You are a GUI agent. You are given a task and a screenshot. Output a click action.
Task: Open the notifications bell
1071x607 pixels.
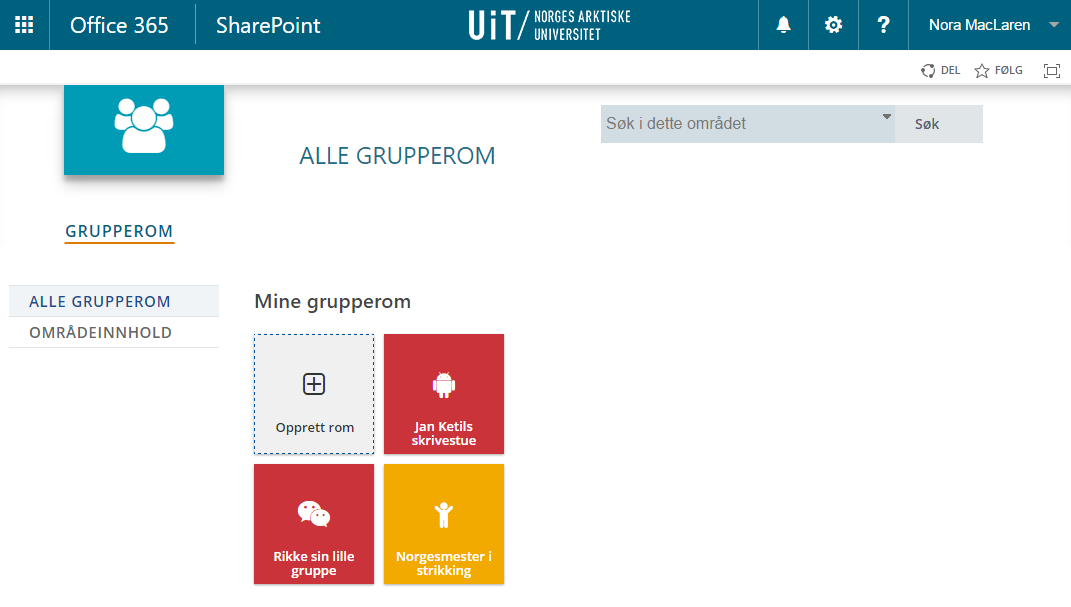click(x=783, y=25)
